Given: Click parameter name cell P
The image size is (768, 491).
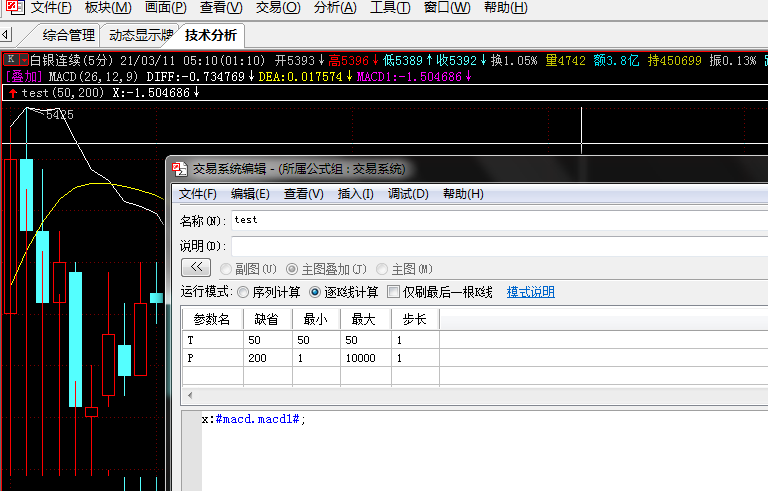Looking at the screenshot, I should [213, 358].
